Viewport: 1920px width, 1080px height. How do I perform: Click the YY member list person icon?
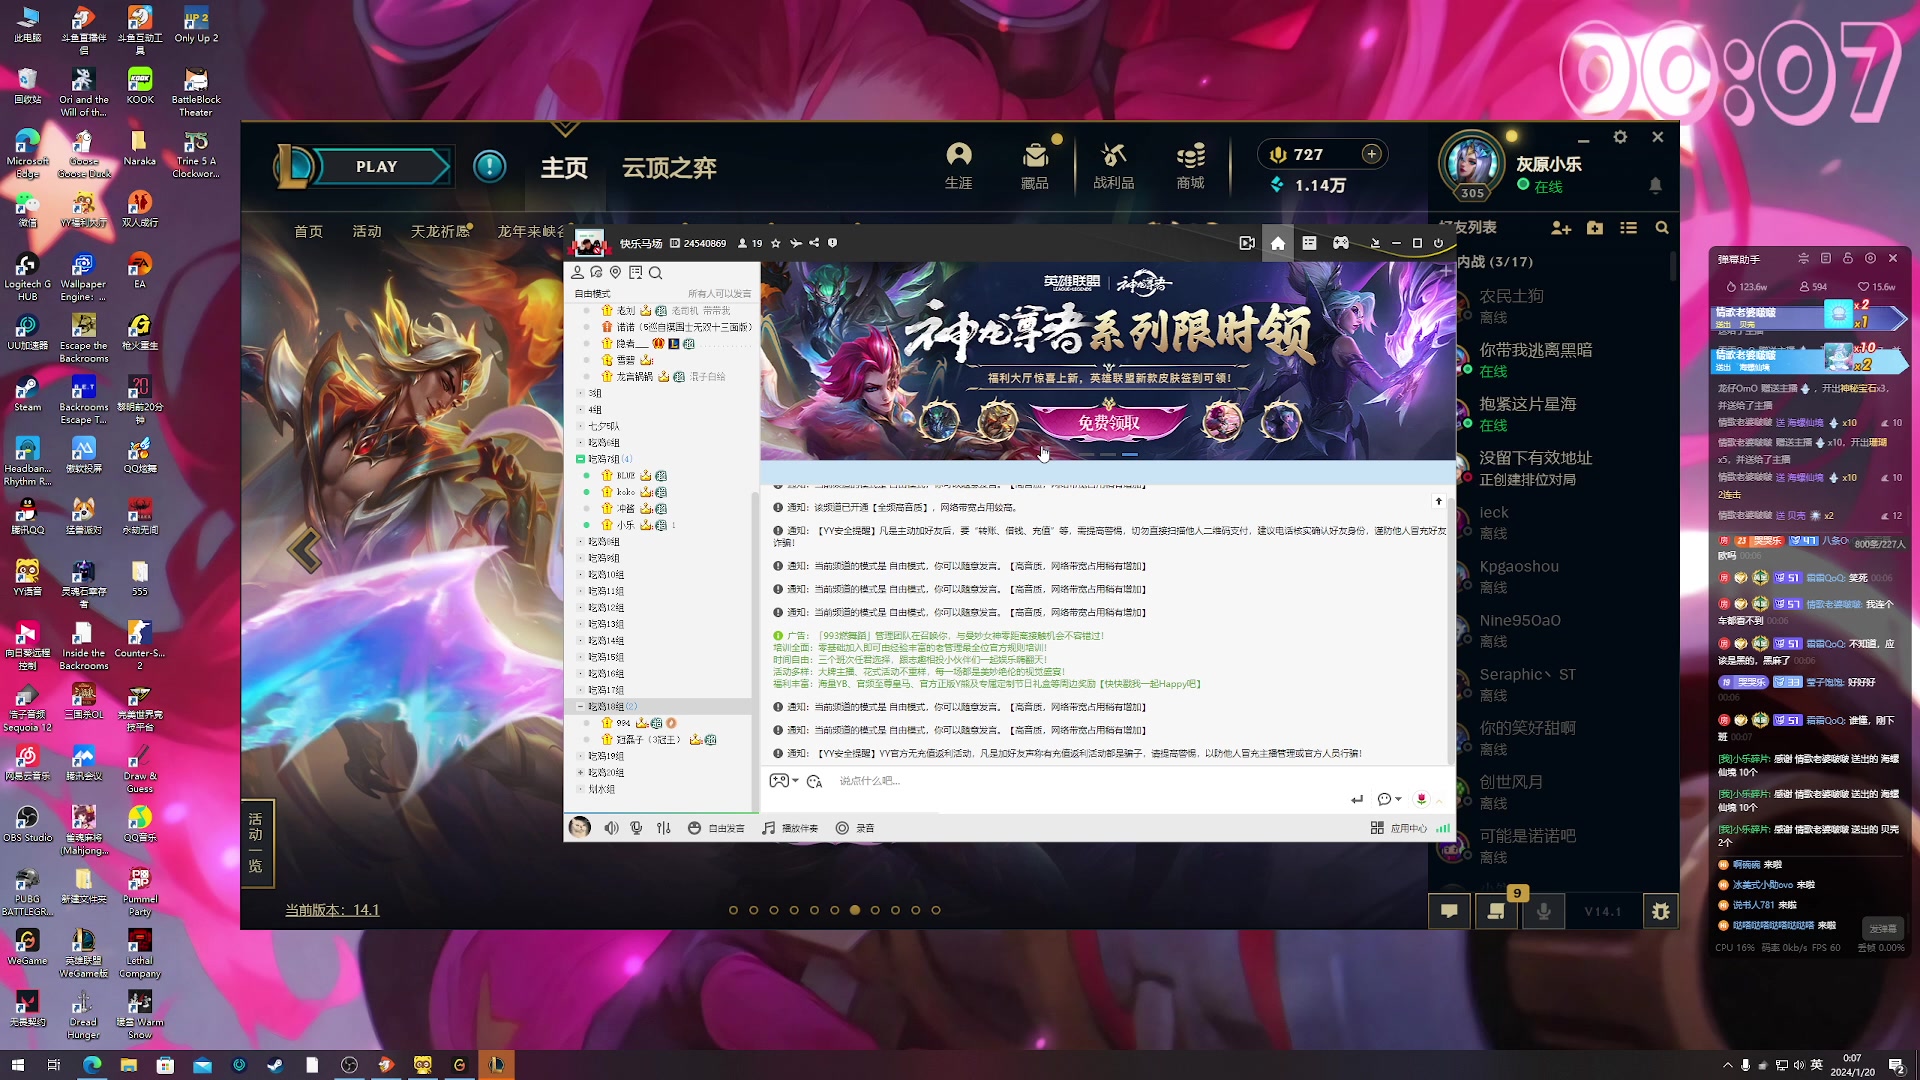(577, 273)
